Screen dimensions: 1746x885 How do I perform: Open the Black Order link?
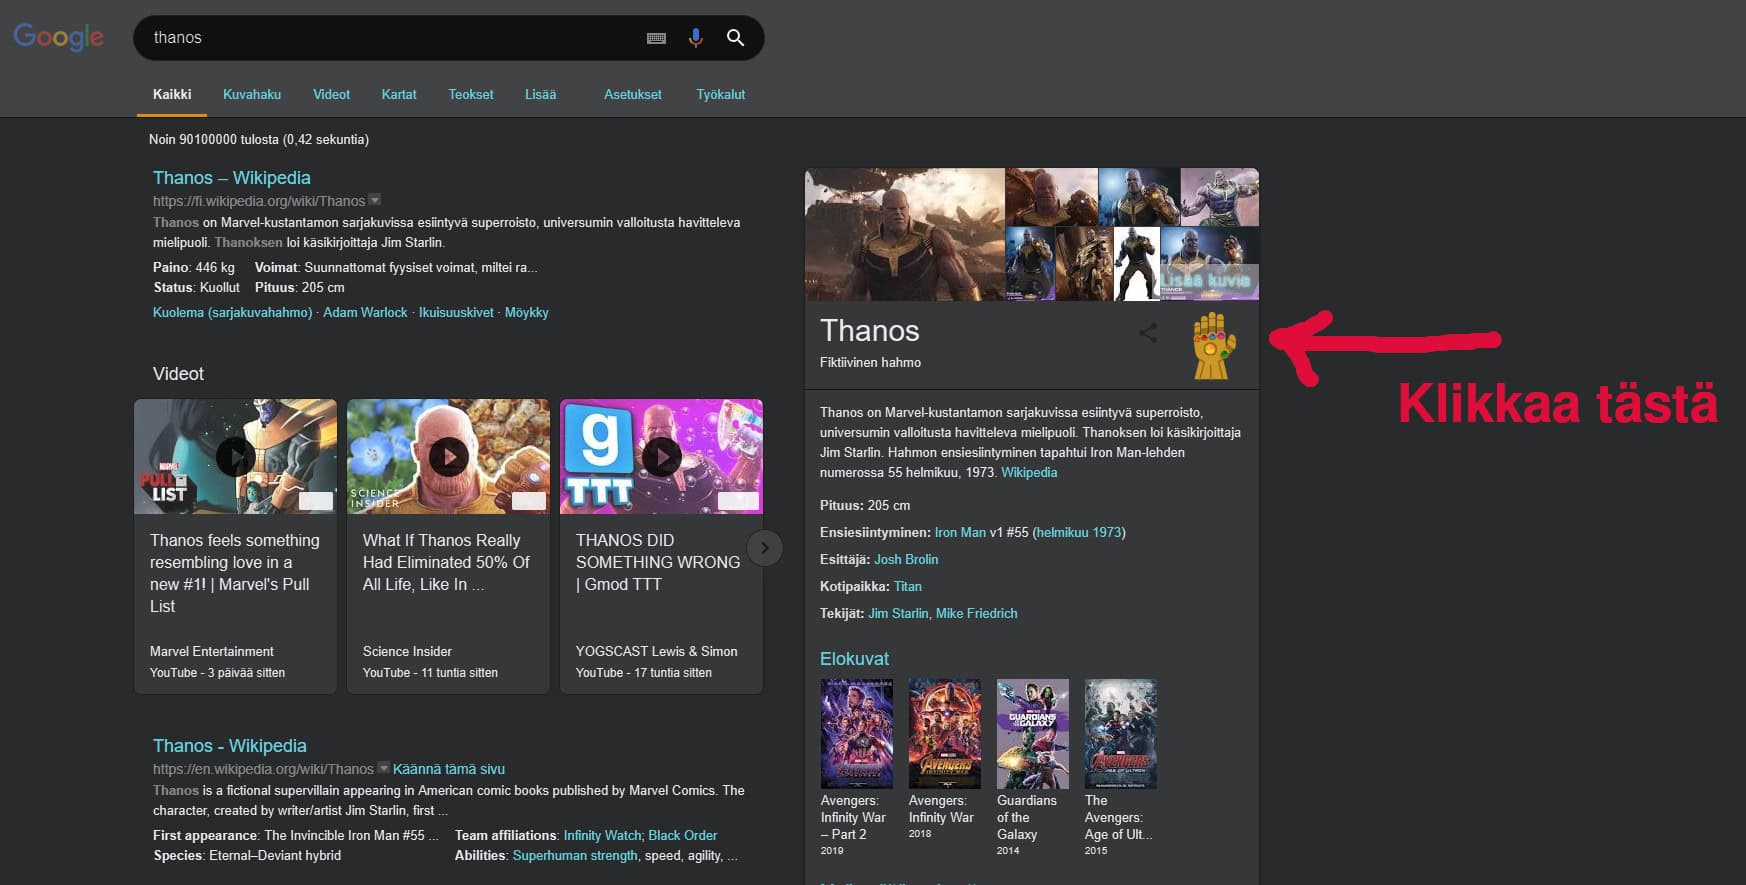(683, 835)
